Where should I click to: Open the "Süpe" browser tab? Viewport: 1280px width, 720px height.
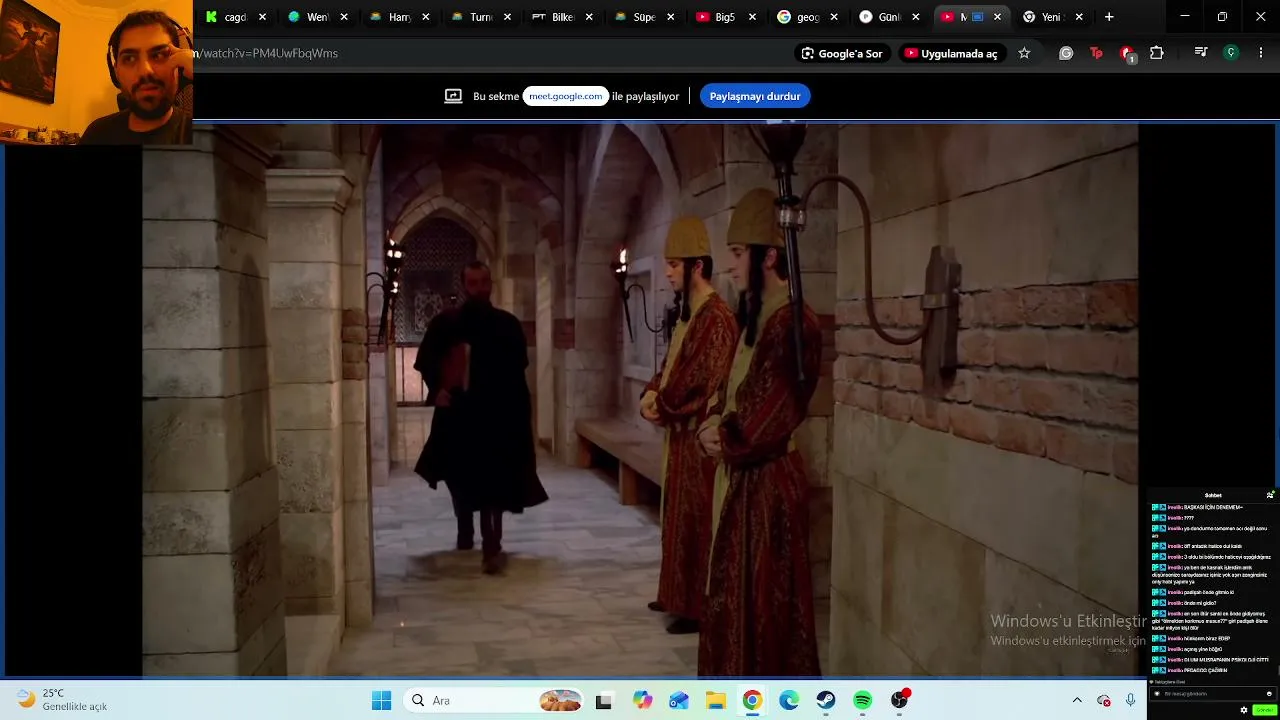(x=644, y=17)
